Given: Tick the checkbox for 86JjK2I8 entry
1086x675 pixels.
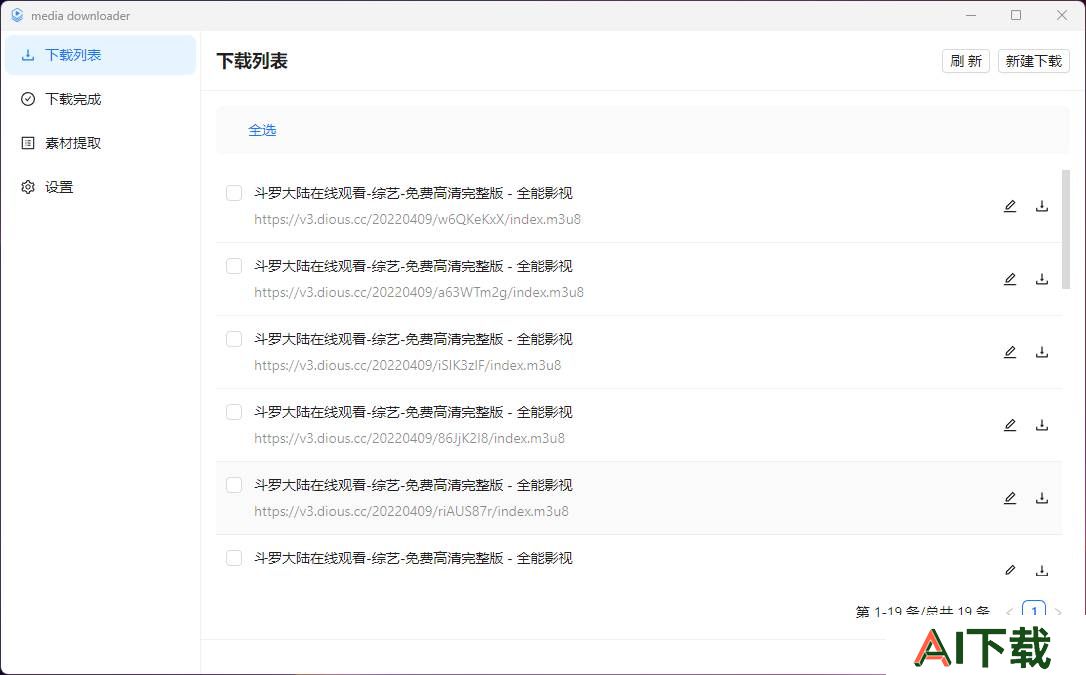Looking at the screenshot, I should pos(234,412).
